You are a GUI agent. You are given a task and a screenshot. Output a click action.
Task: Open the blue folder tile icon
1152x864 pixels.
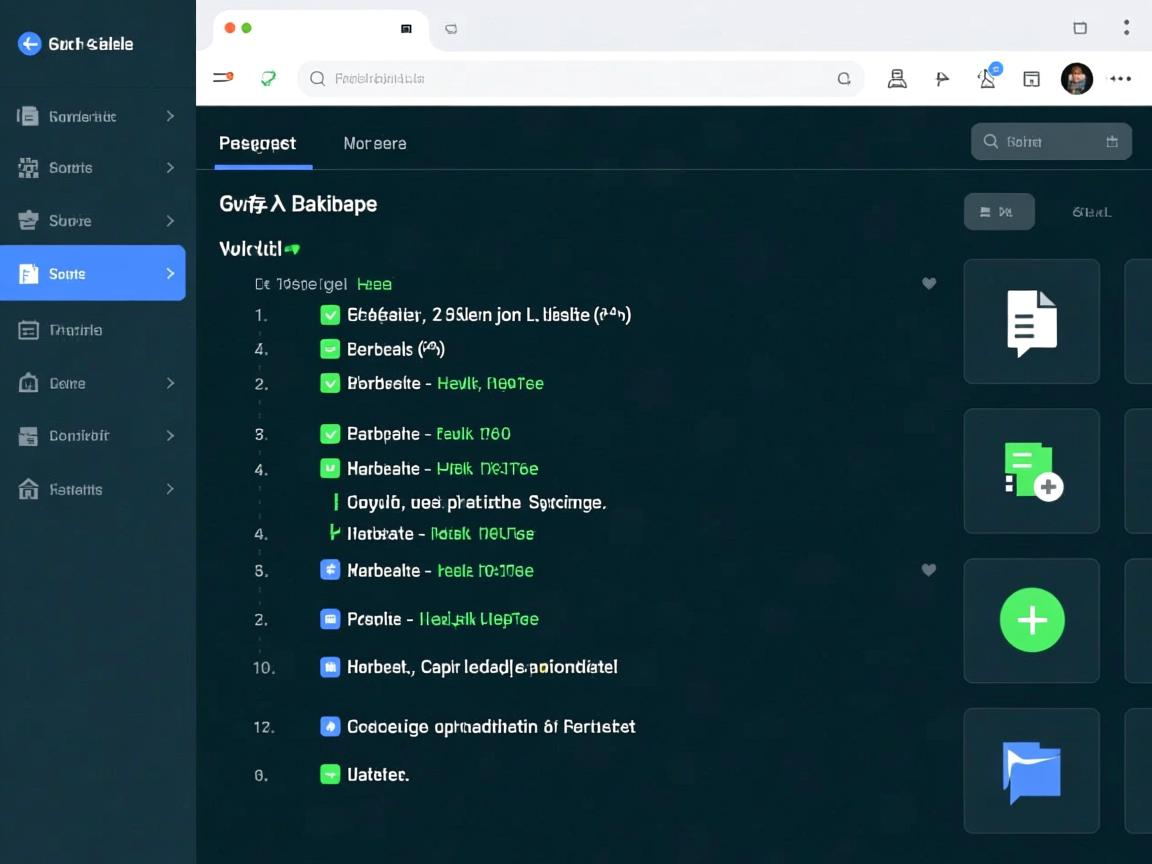(1031, 771)
